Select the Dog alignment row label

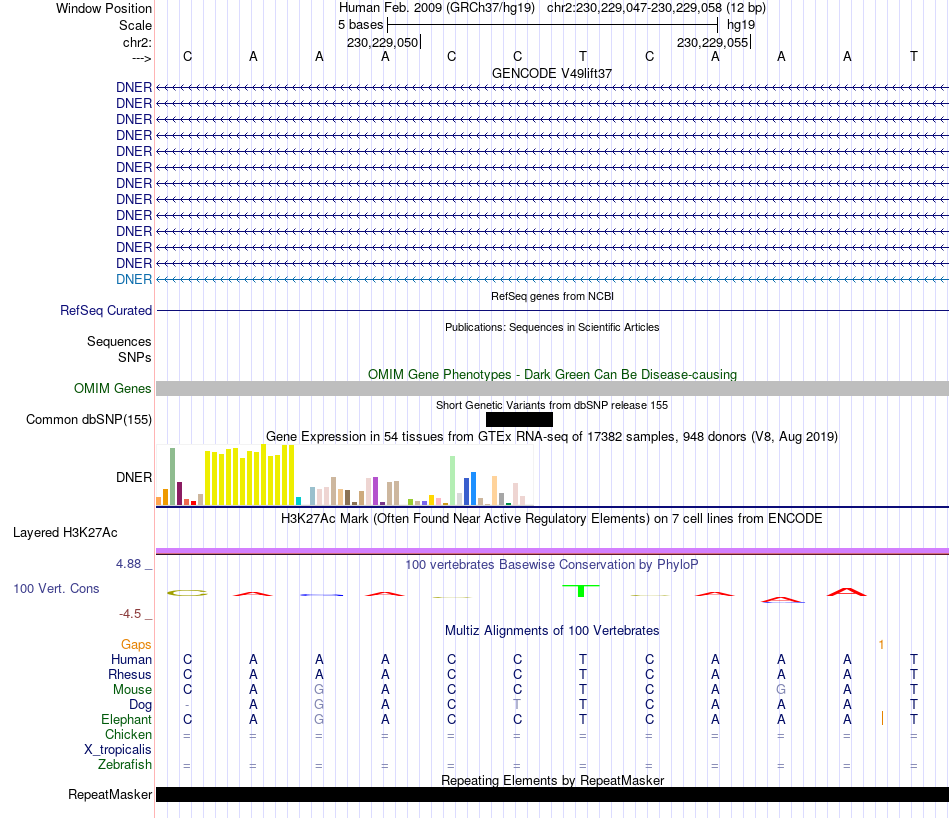pos(140,705)
